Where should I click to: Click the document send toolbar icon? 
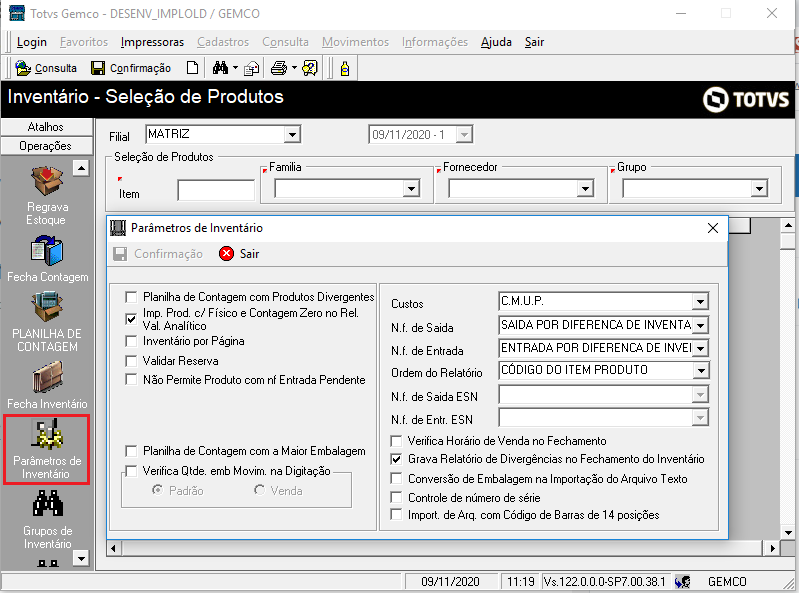click(x=251, y=68)
